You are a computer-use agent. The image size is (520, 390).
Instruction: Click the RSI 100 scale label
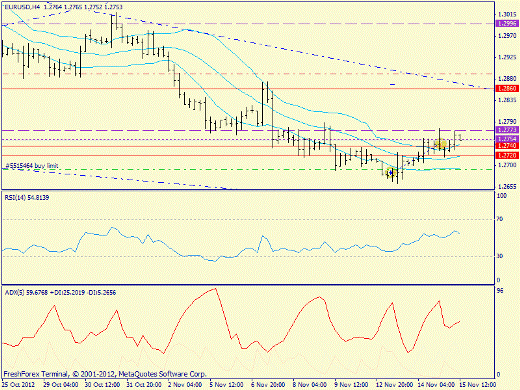coord(502,196)
